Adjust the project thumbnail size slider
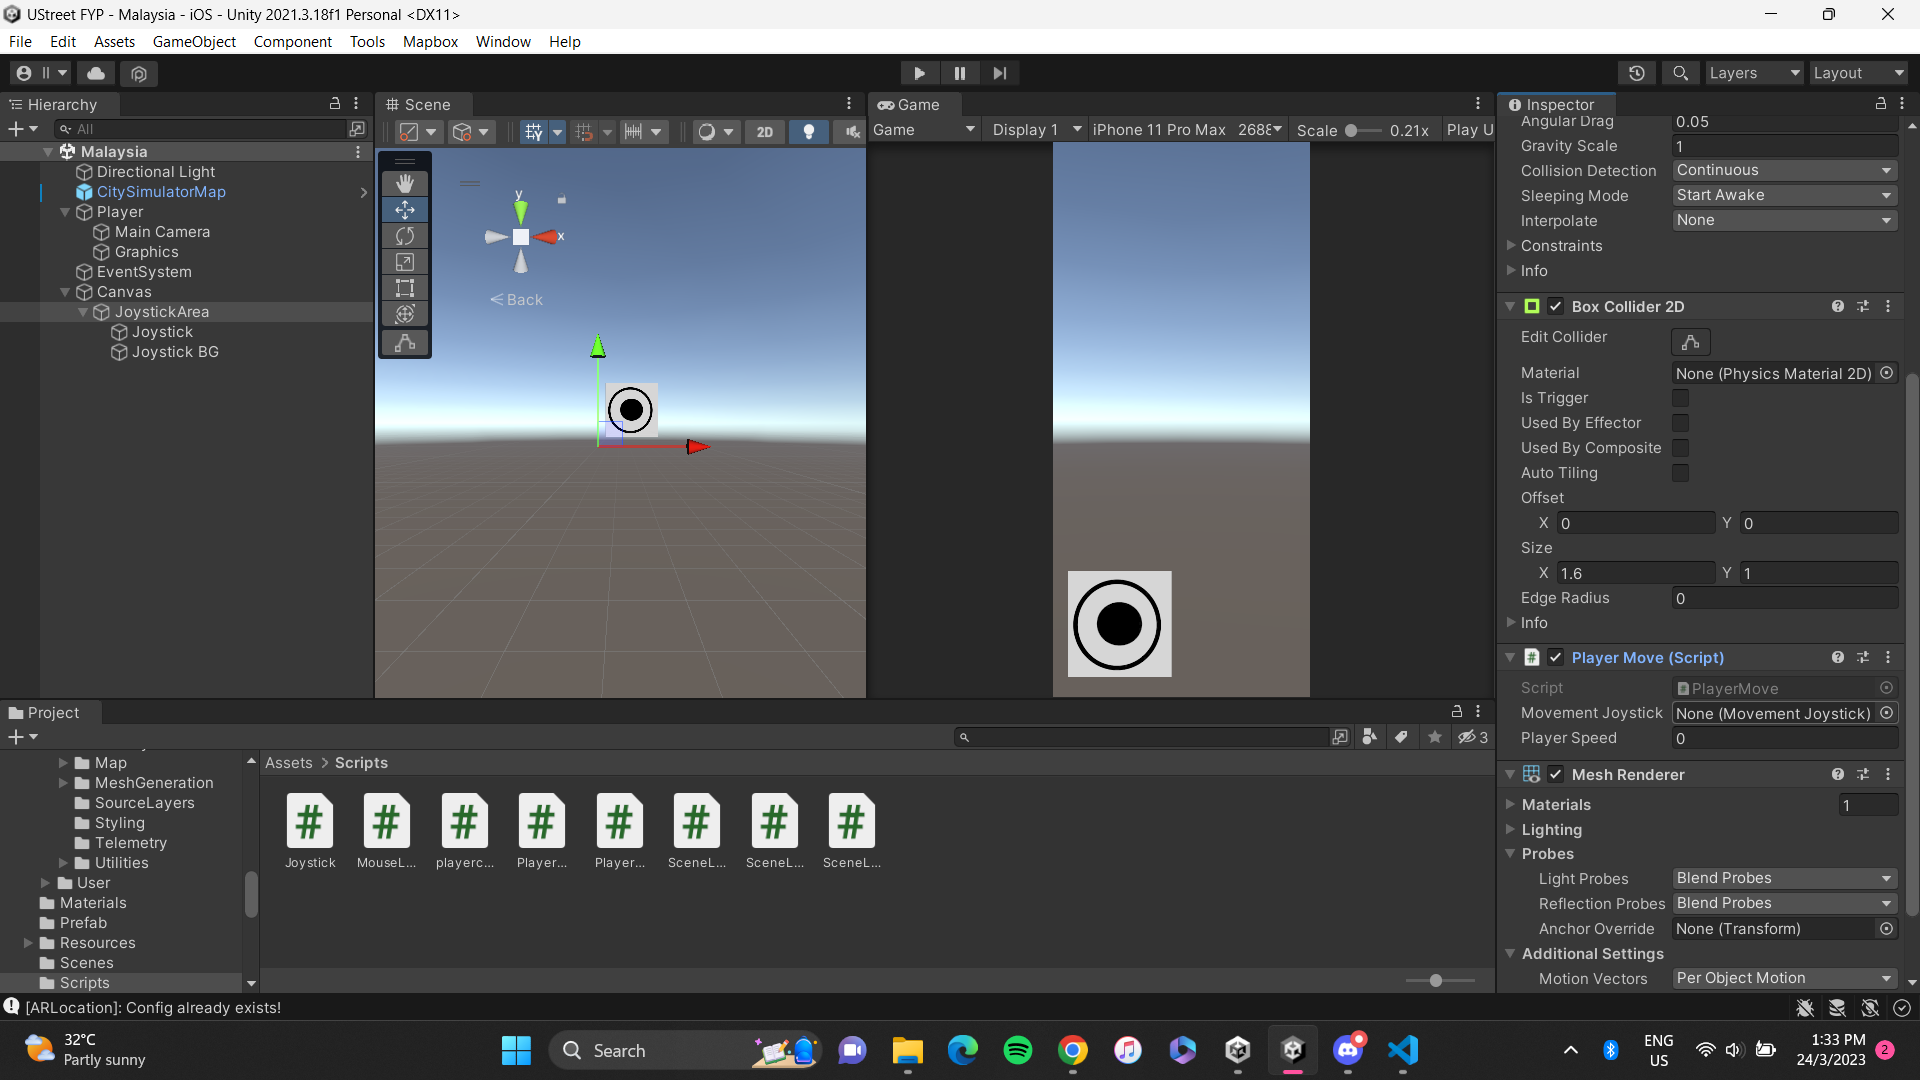Screen dimensions: 1920x1080 (x=1438, y=981)
